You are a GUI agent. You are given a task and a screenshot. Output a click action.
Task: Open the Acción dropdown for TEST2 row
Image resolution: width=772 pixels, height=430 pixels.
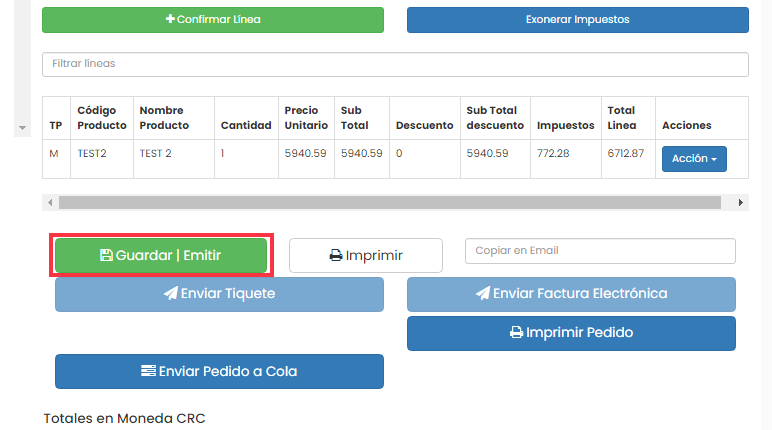pos(694,159)
